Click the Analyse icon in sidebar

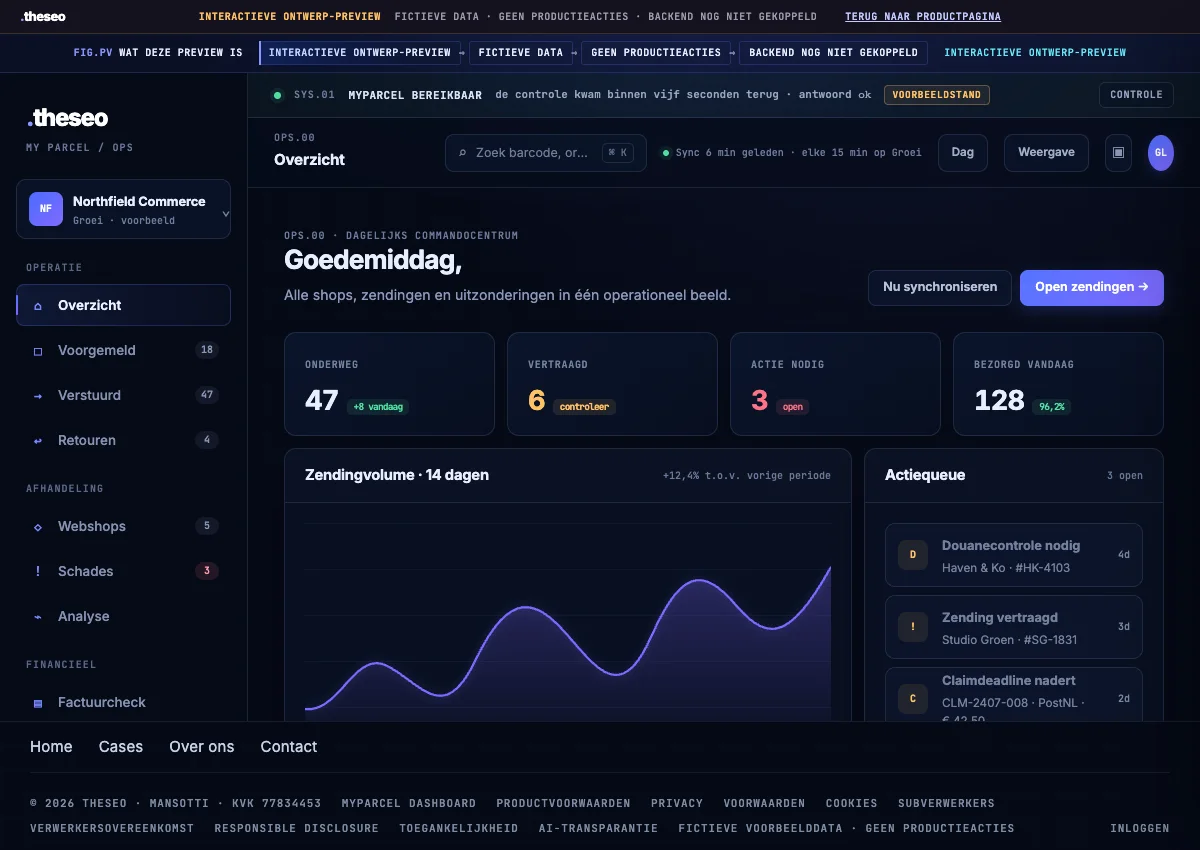click(38, 617)
